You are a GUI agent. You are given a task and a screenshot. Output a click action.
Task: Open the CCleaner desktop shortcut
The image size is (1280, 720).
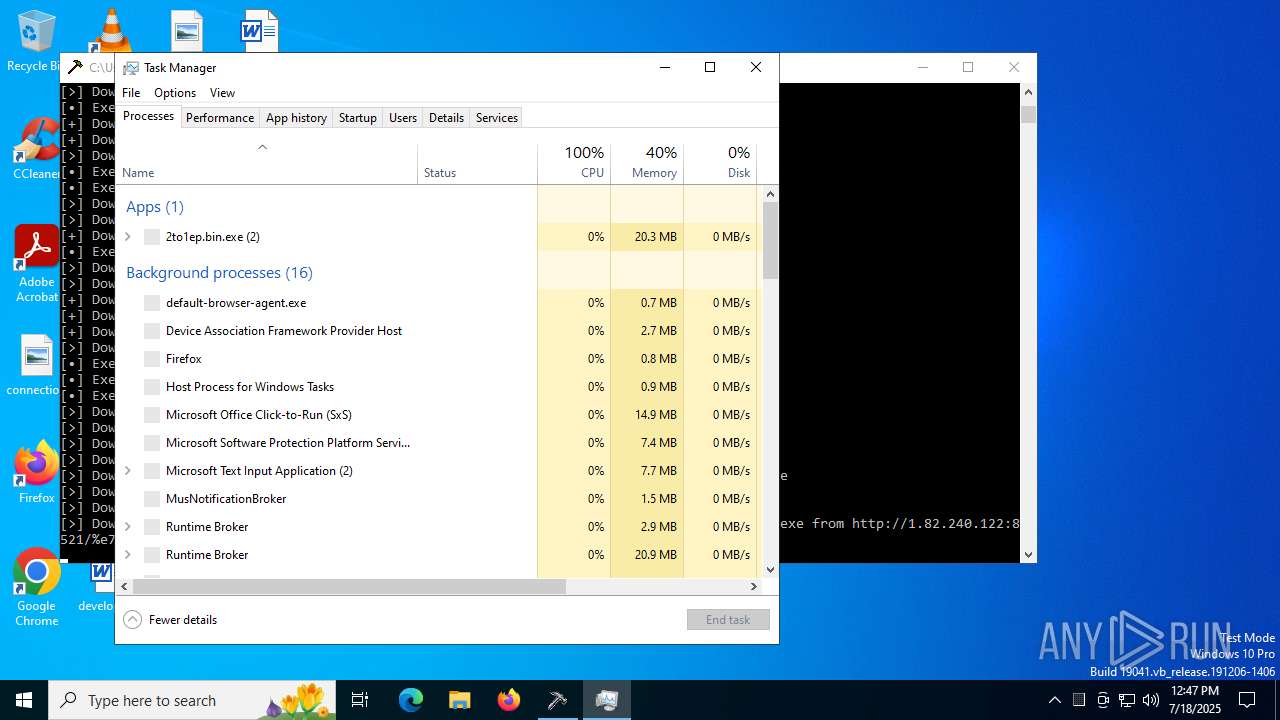[x=36, y=150]
